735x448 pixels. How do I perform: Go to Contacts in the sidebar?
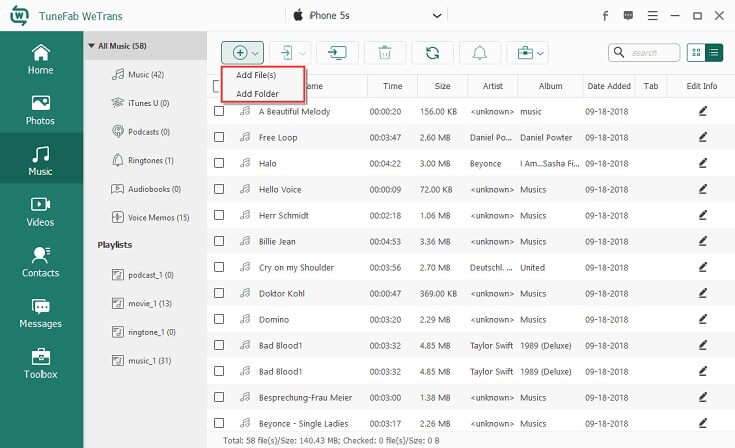tap(41, 262)
